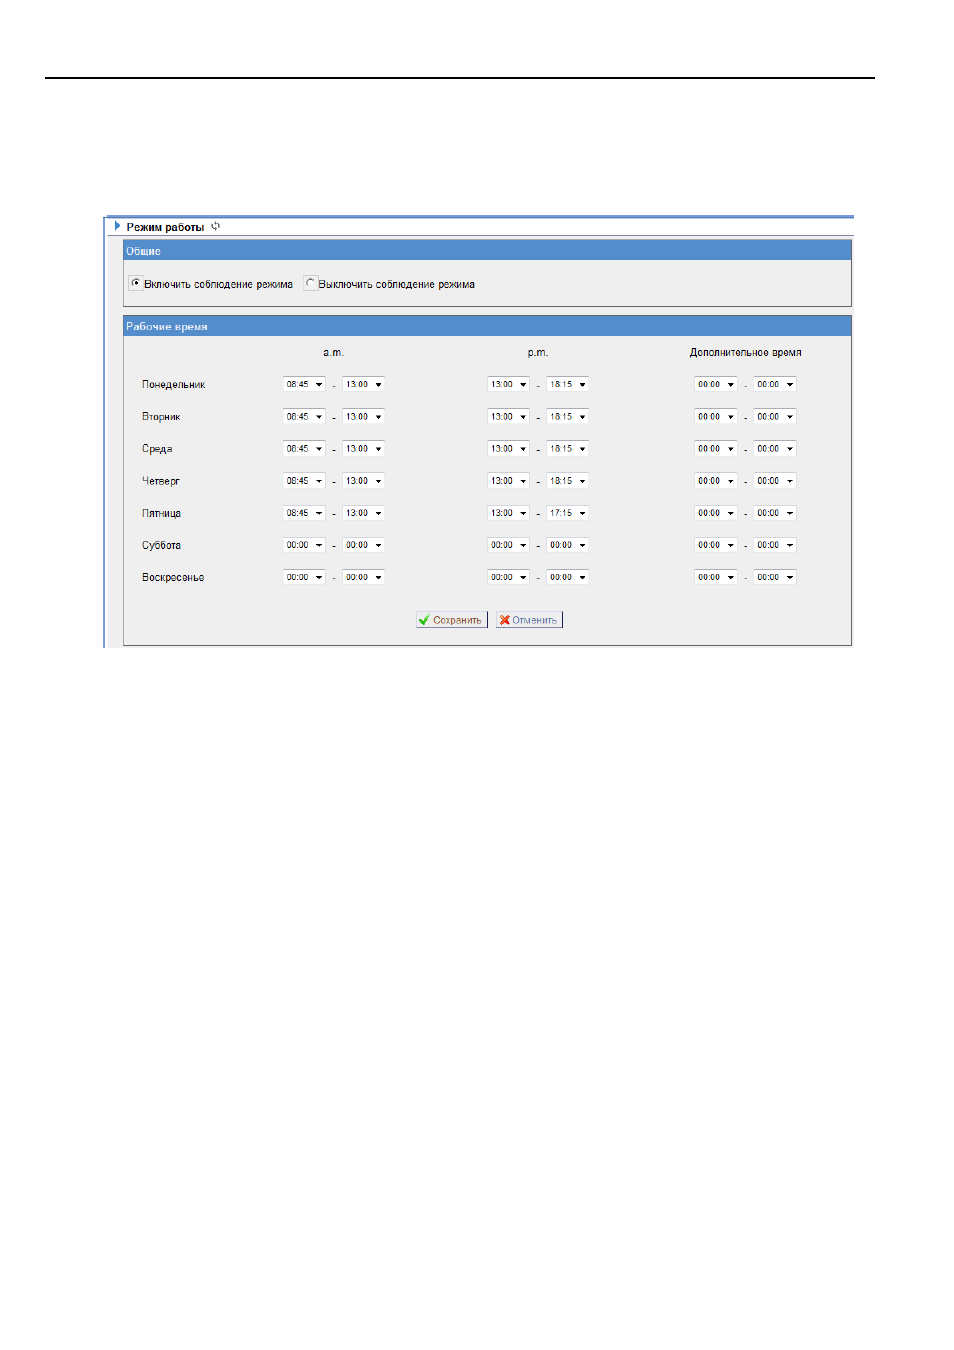The width and height of the screenshot is (954, 1350).
Task: Open Суббота p.m. start time dropdown
Action: click(508, 545)
